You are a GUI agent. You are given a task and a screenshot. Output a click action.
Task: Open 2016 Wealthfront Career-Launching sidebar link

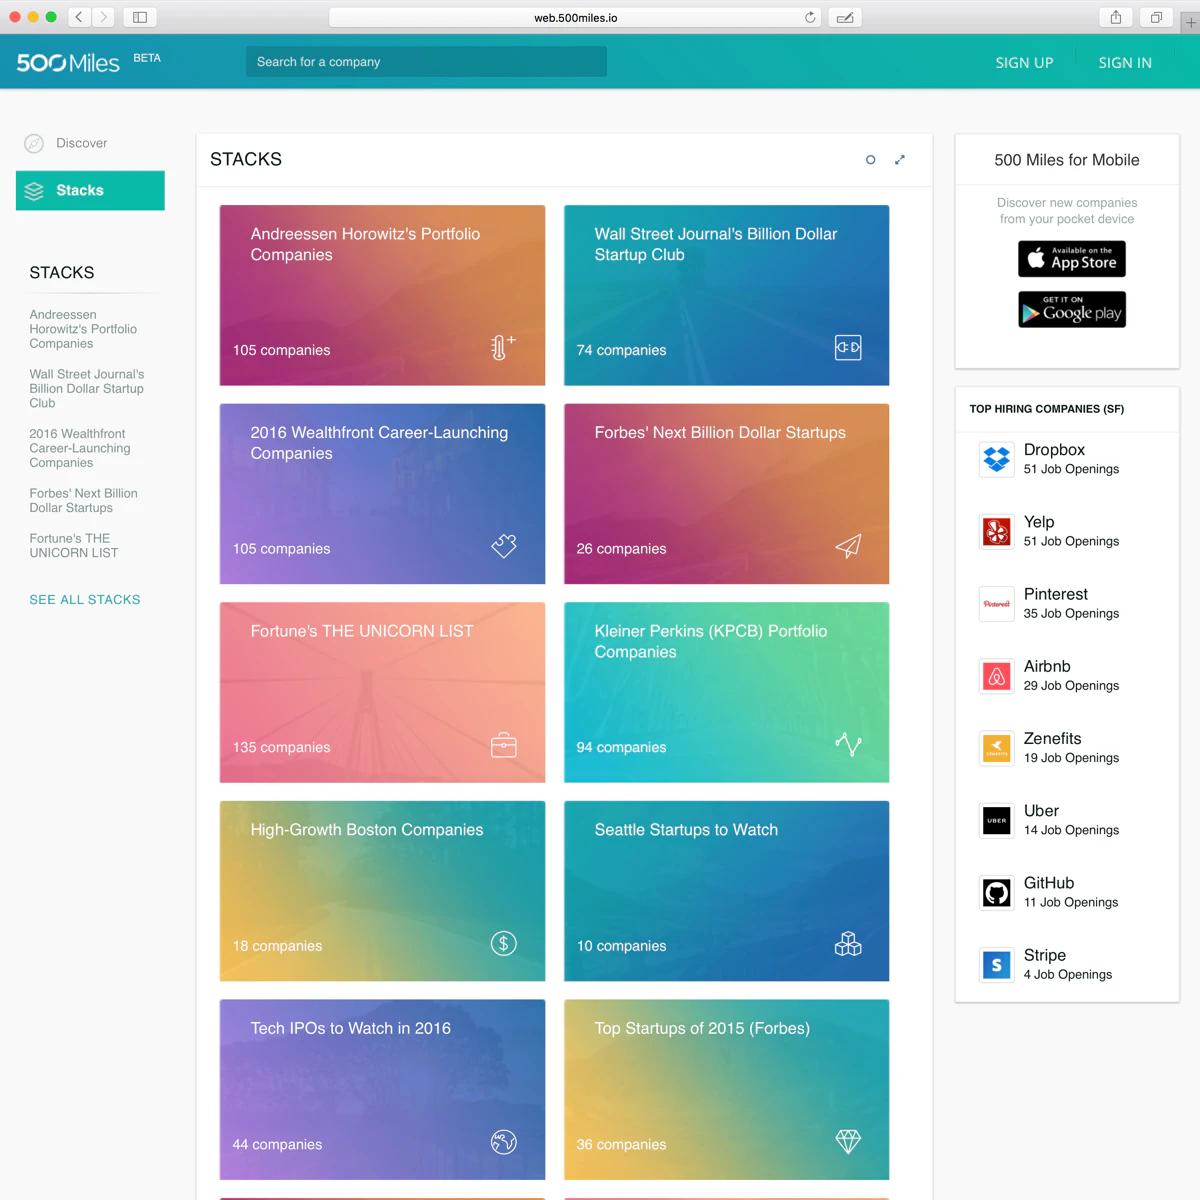click(80, 448)
